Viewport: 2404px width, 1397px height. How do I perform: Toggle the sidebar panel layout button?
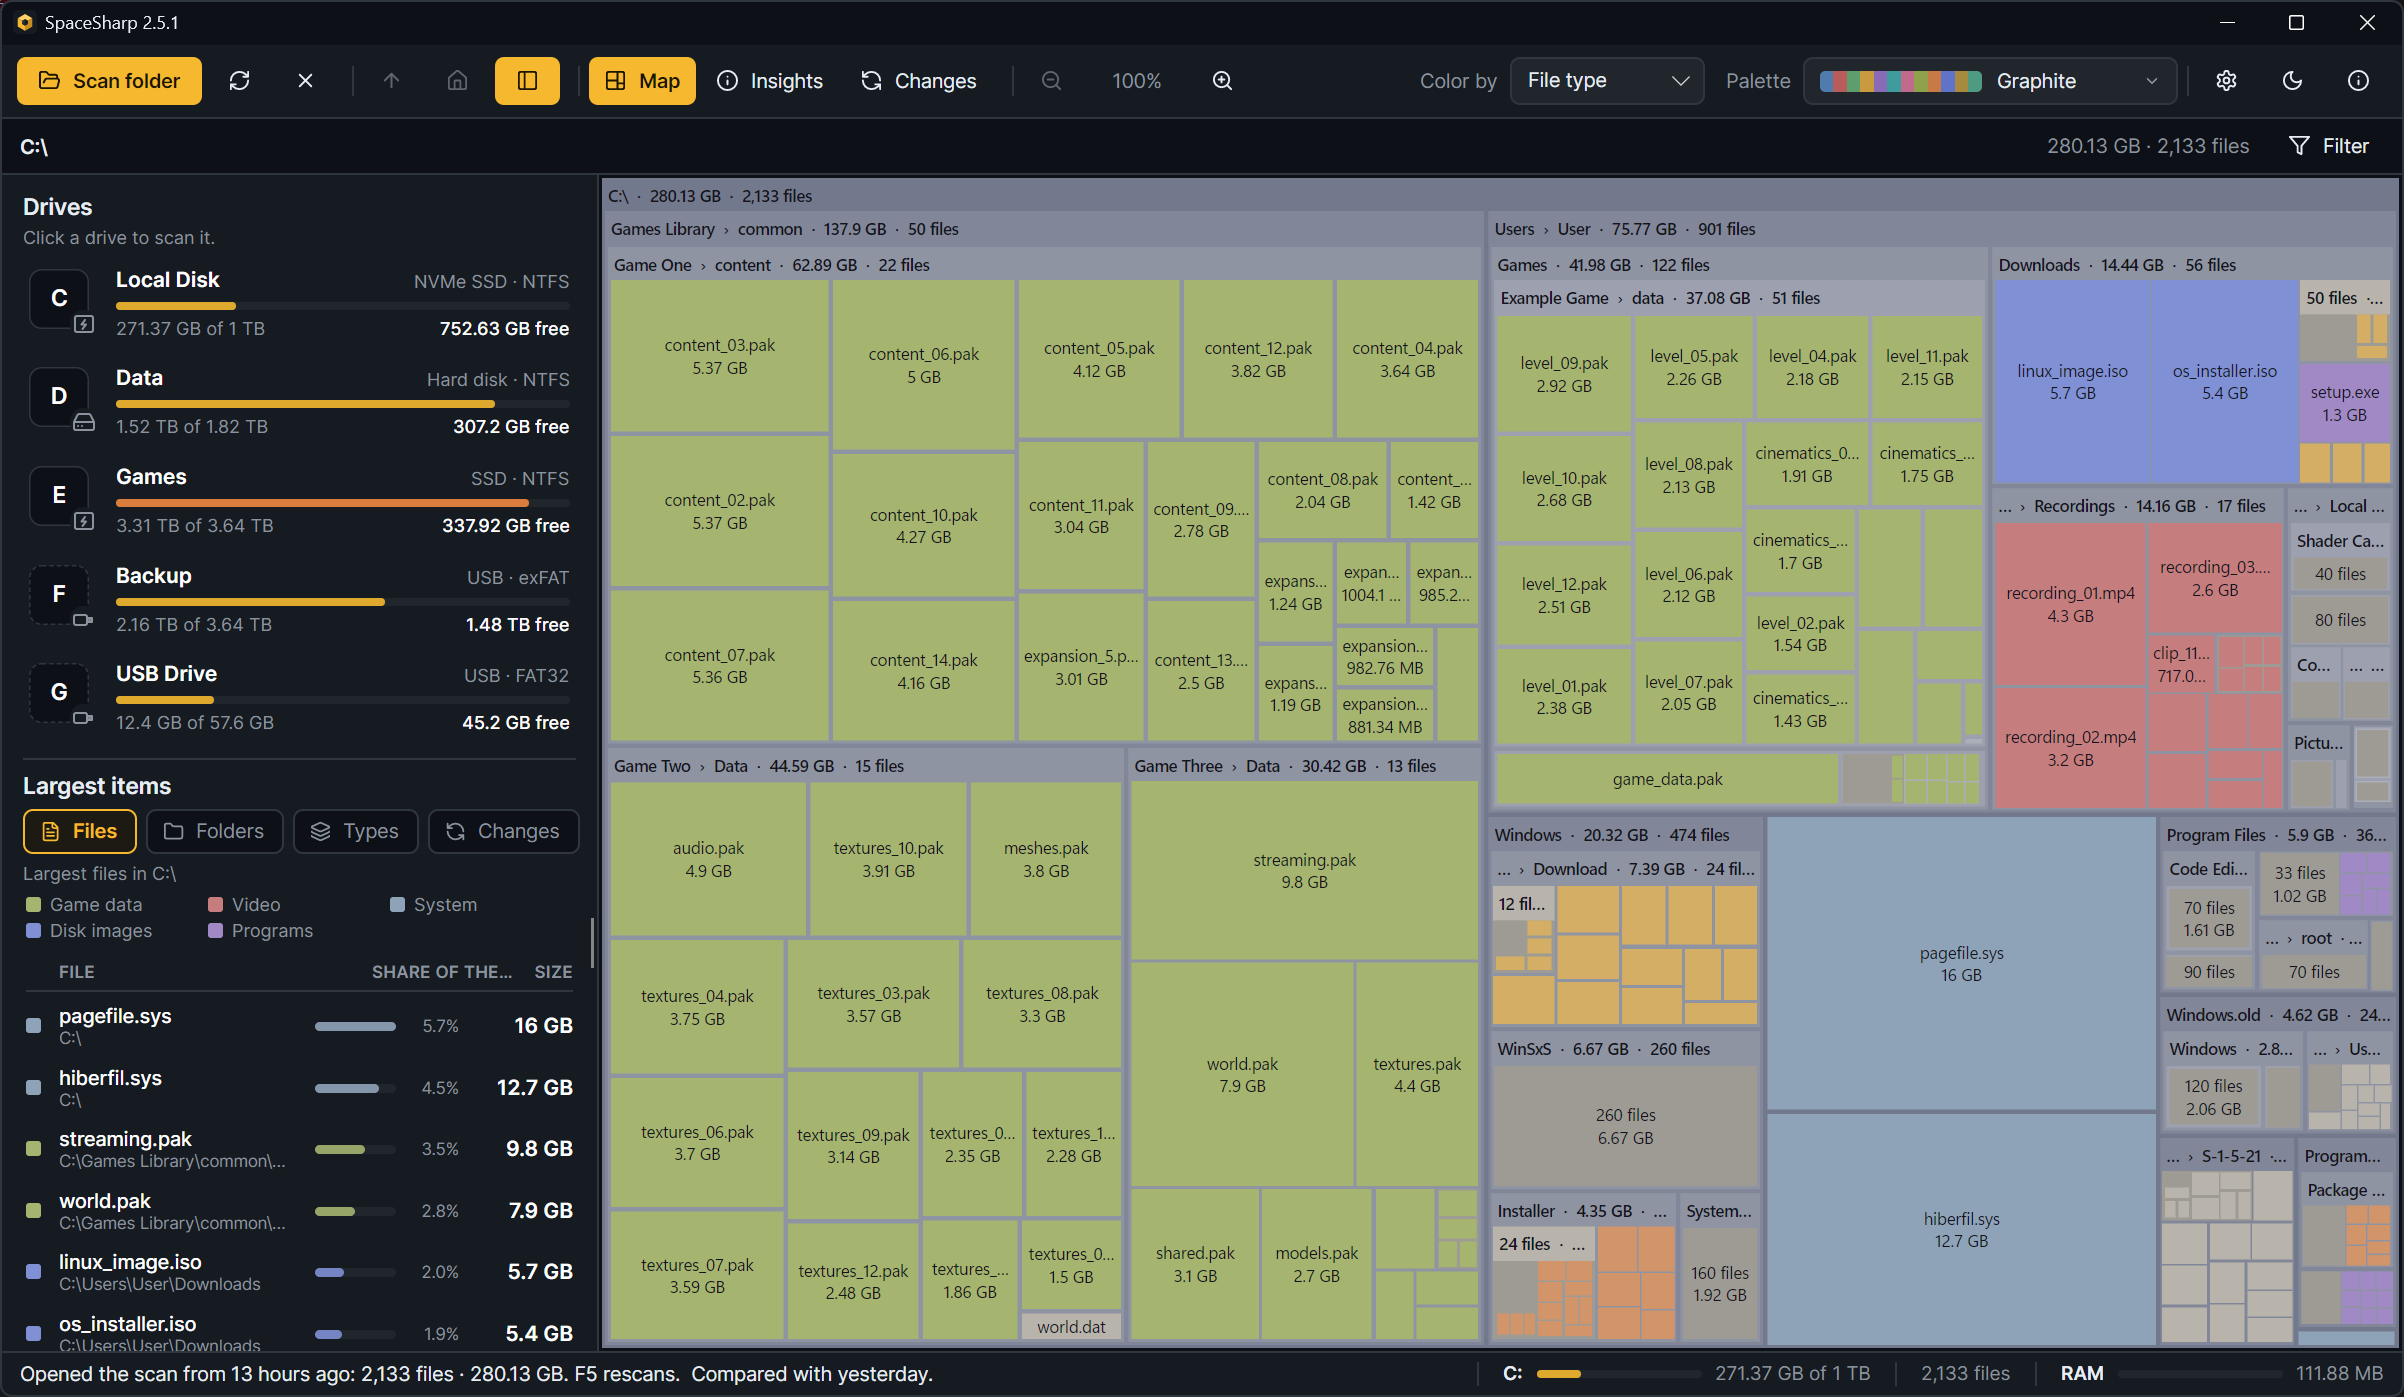(x=527, y=81)
